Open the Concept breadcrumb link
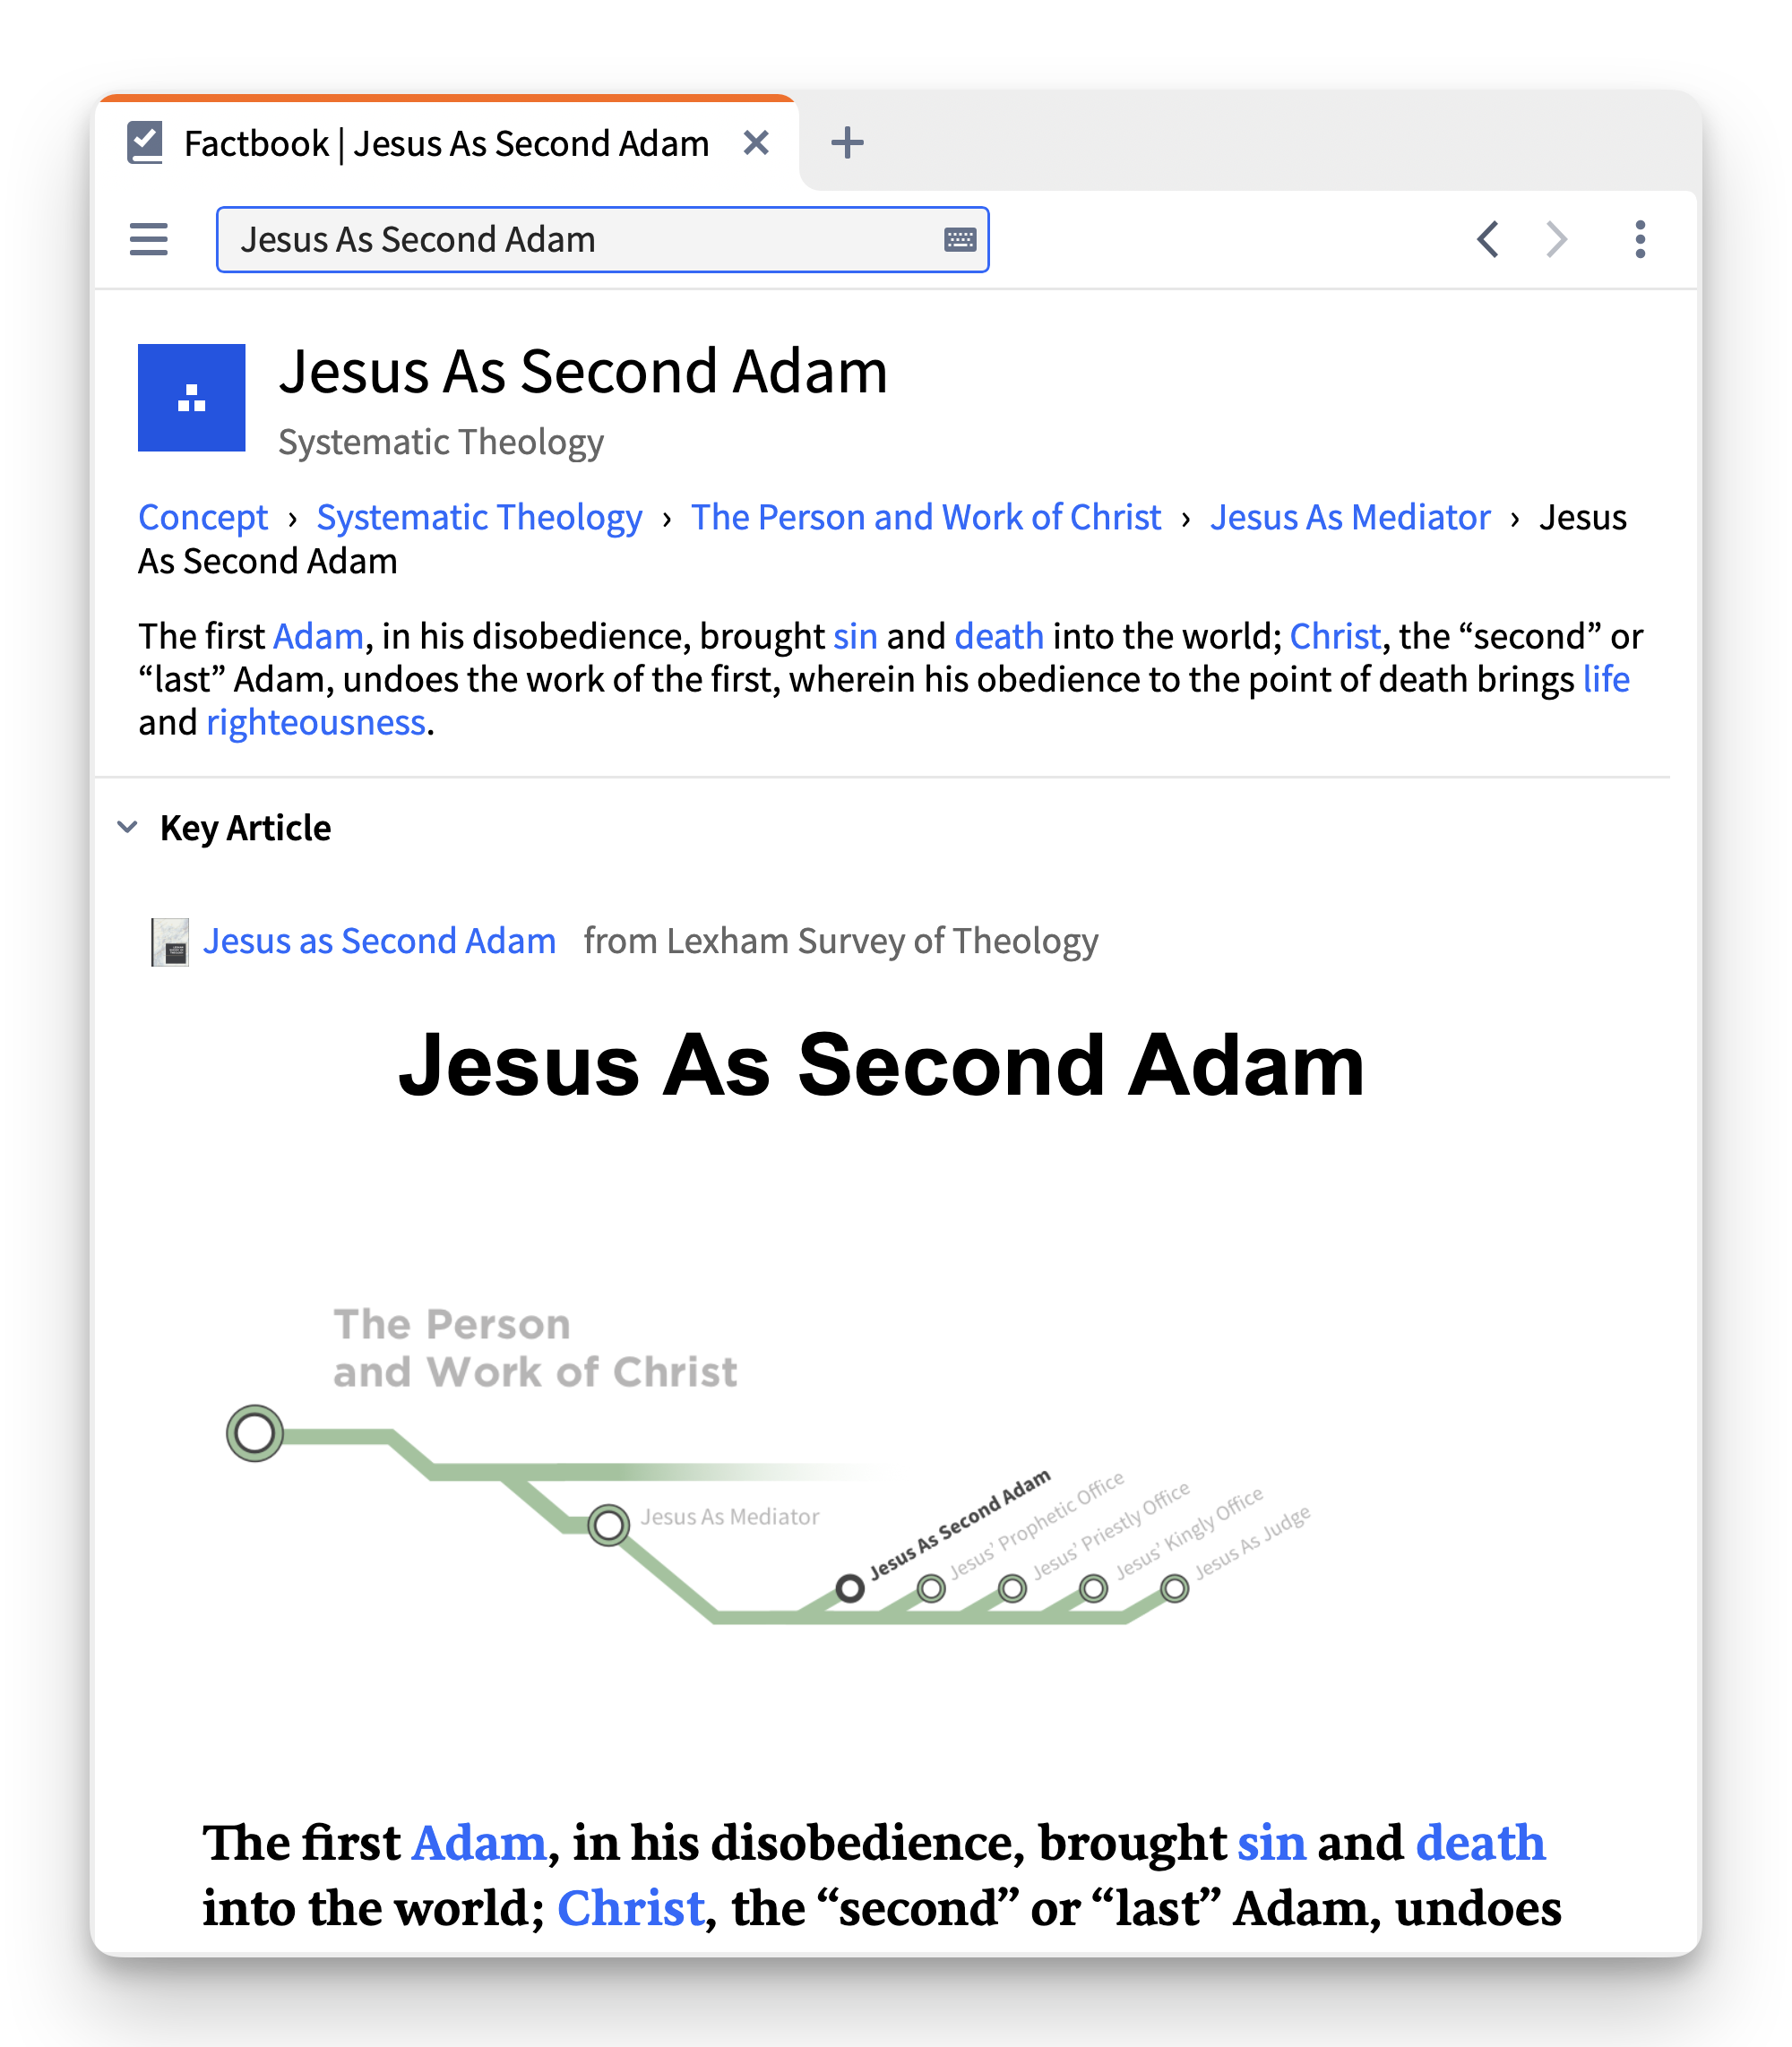This screenshot has width=1792, height=2047. [x=199, y=515]
